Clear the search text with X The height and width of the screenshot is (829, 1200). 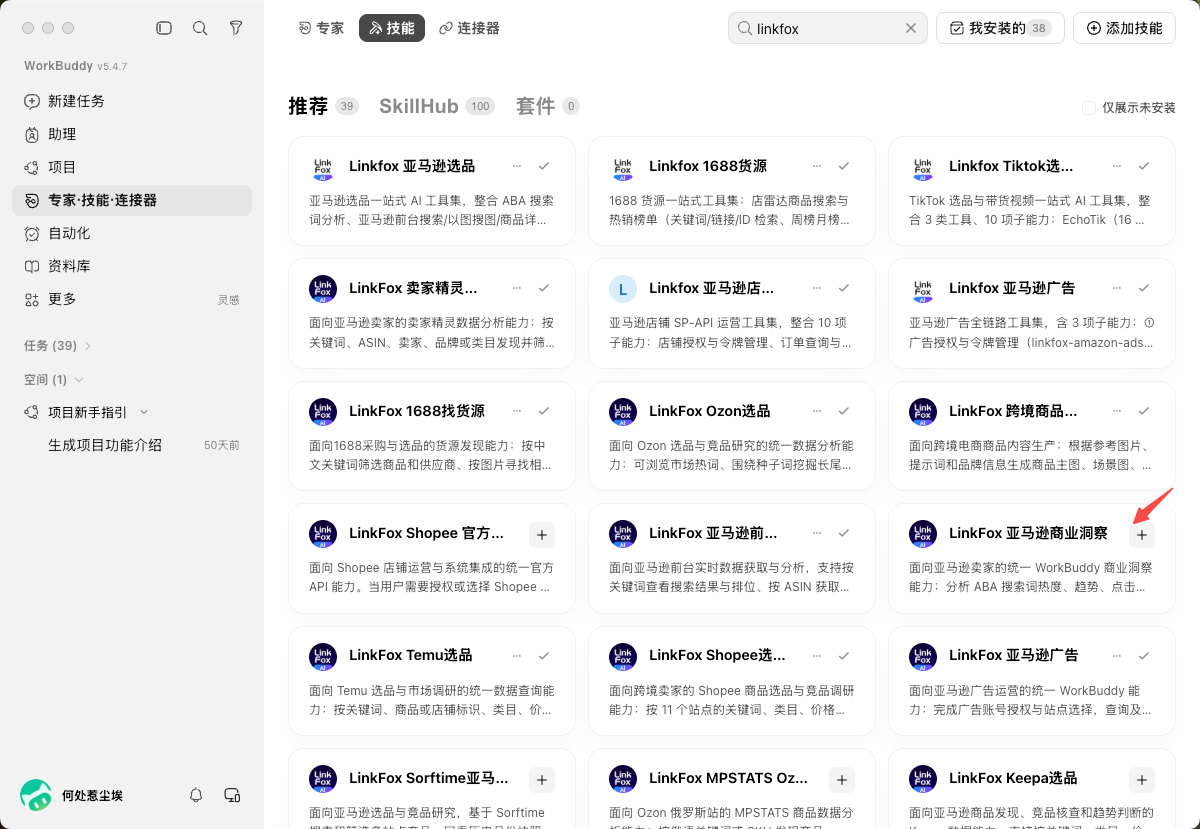click(x=911, y=28)
